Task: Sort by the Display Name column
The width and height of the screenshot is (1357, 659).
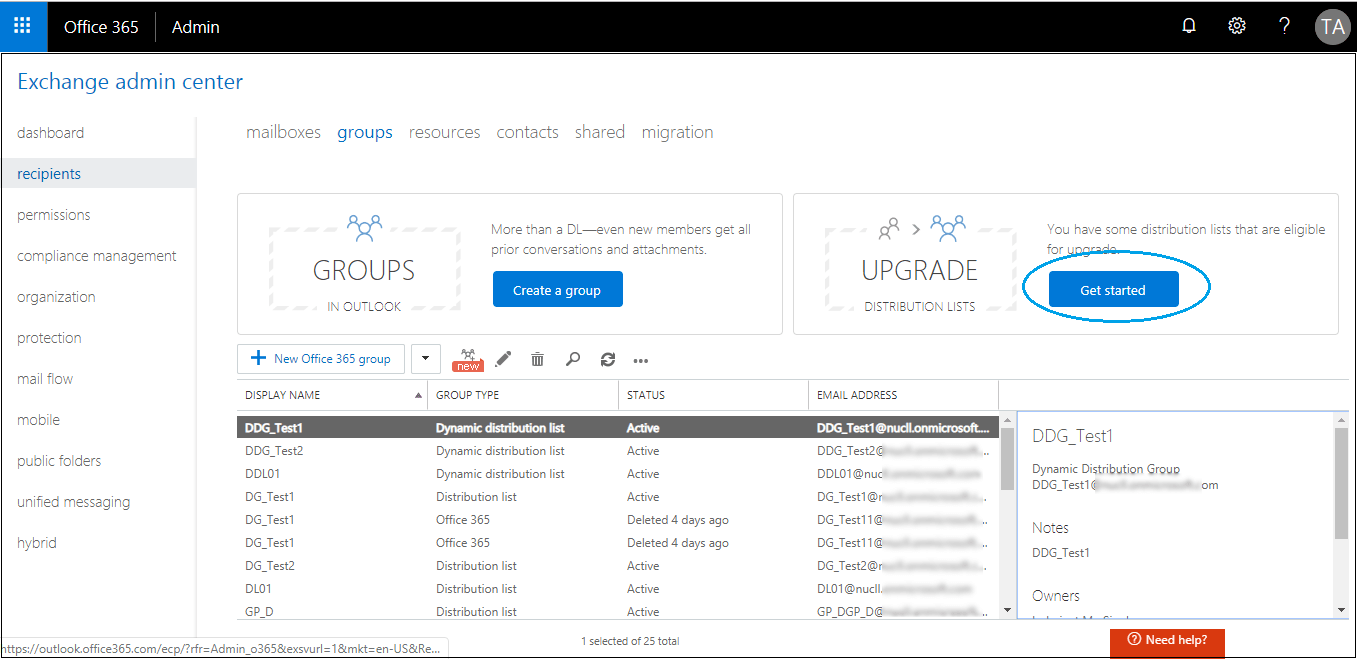Action: (331, 395)
